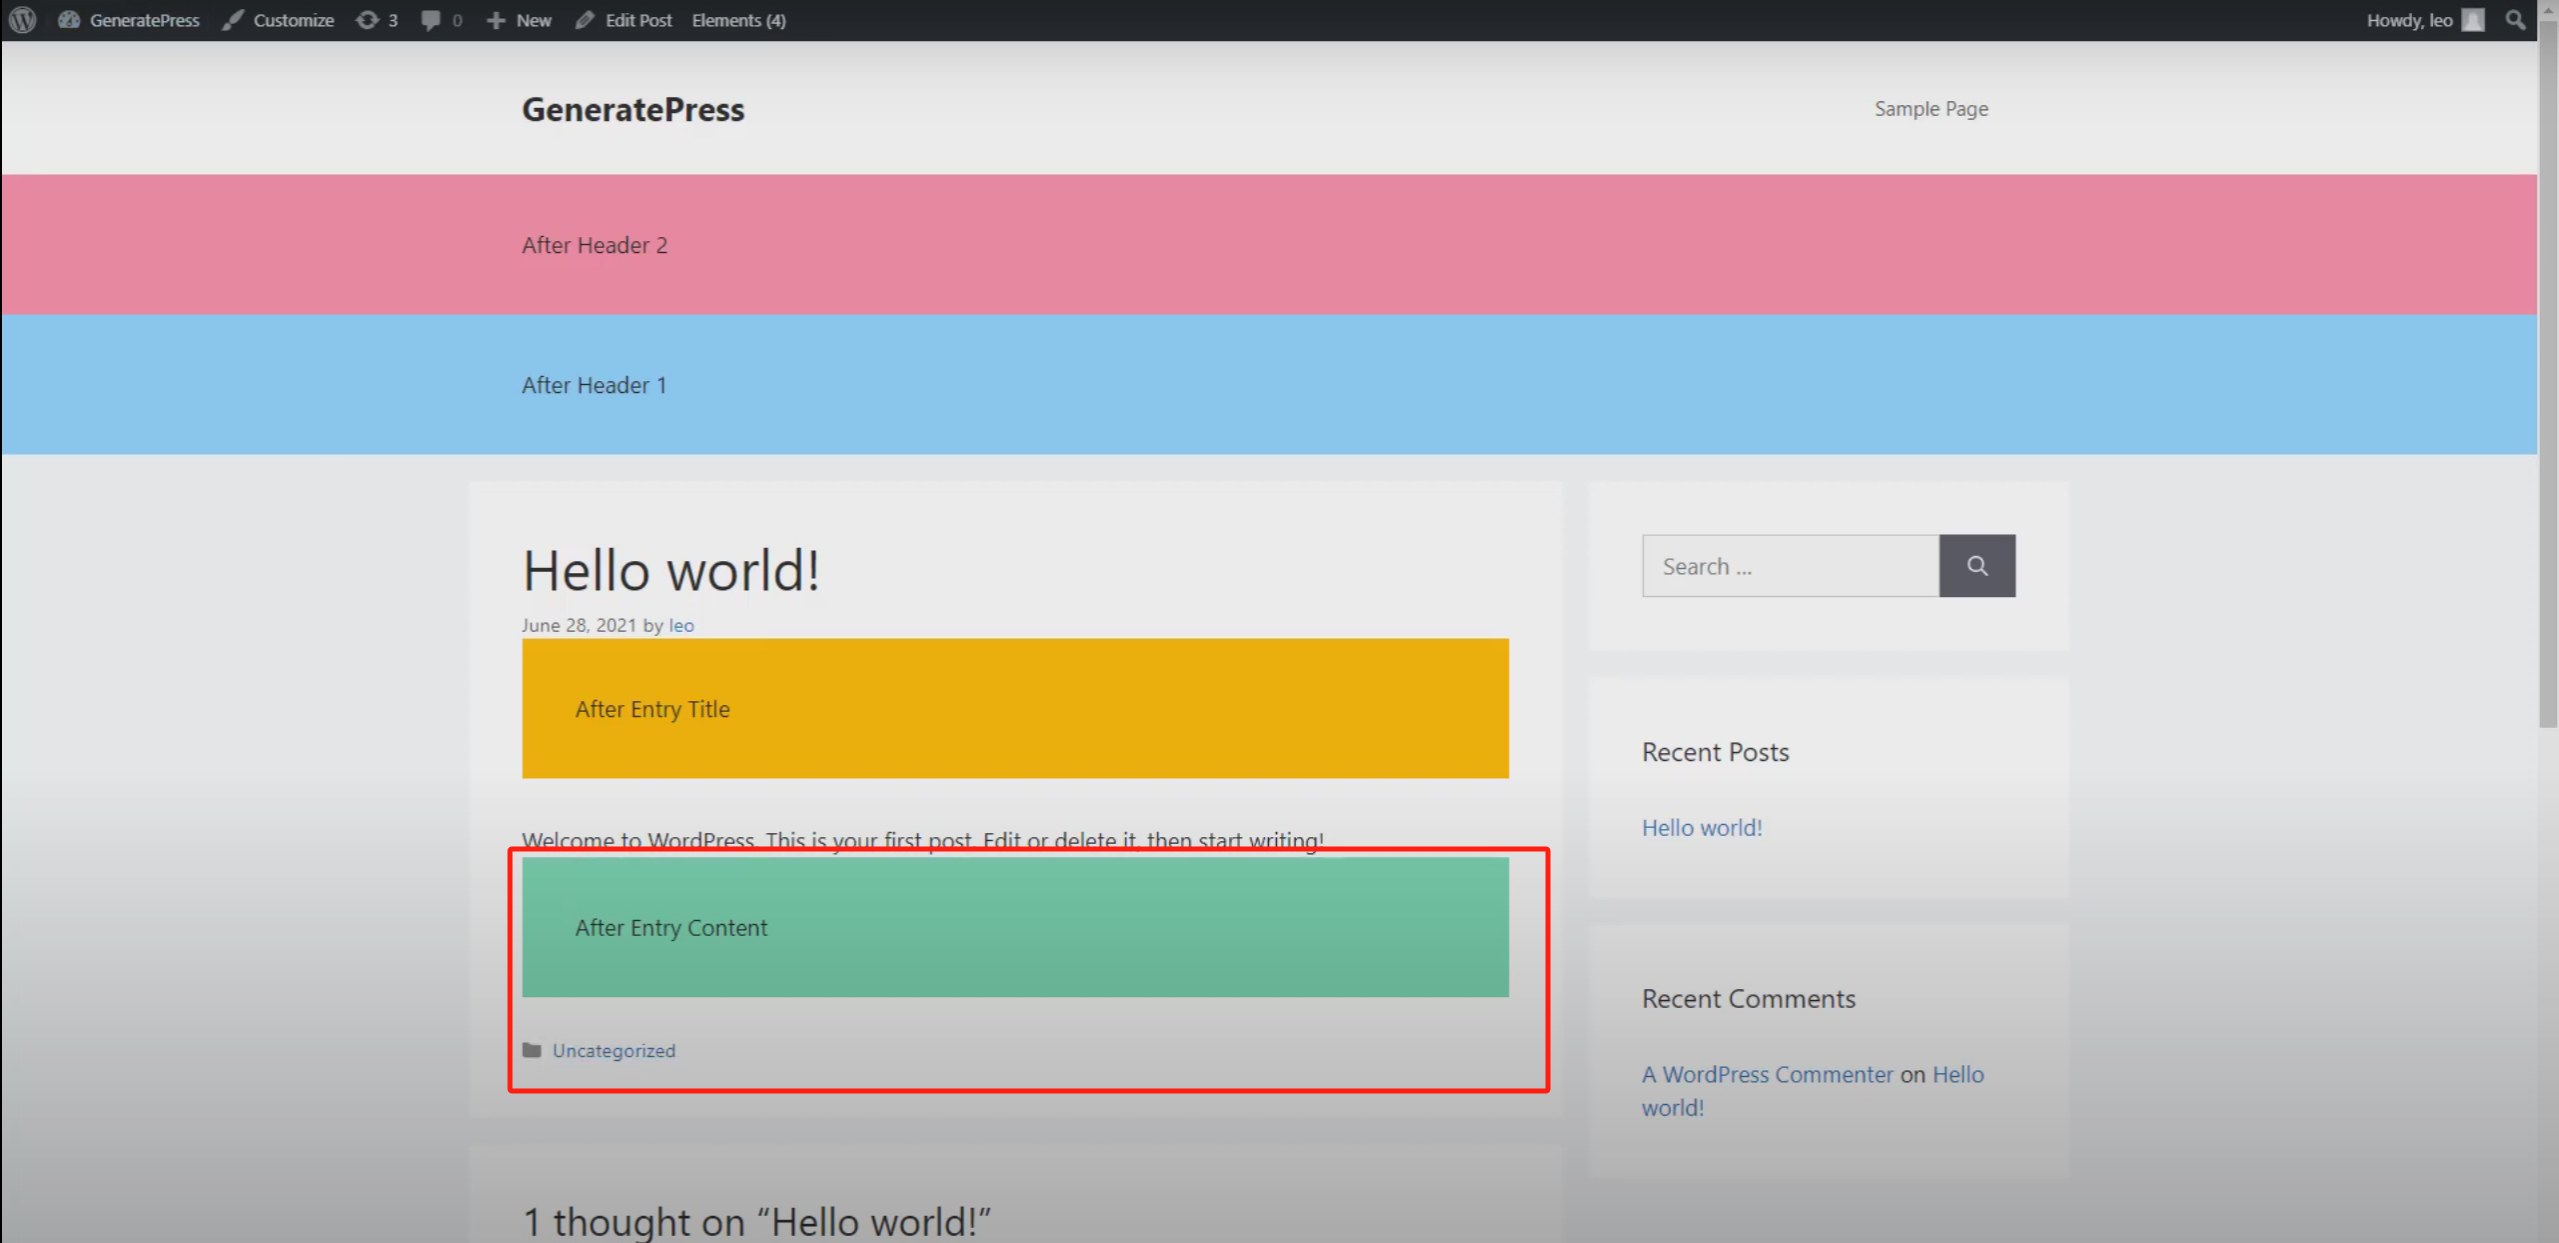Open the Howdy, leo account menu

[2408, 20]
